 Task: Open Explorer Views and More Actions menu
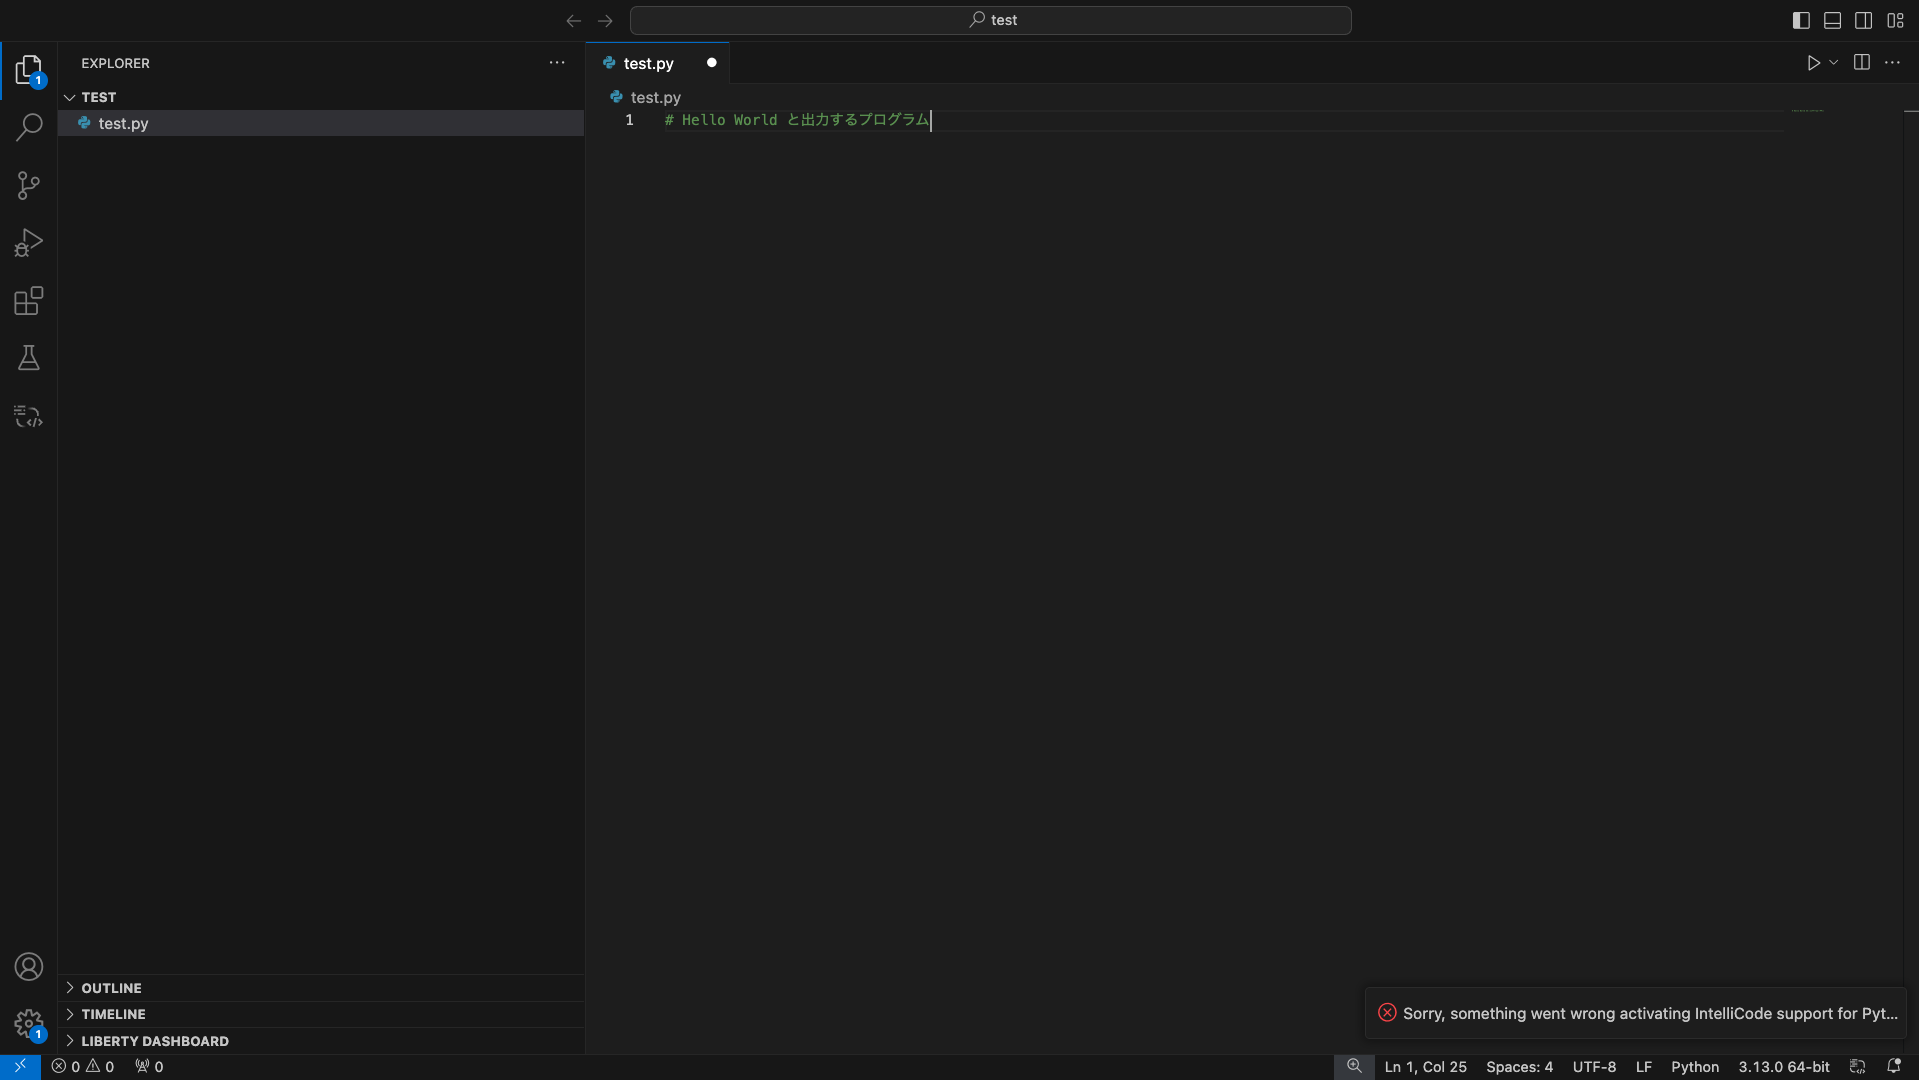557,63
